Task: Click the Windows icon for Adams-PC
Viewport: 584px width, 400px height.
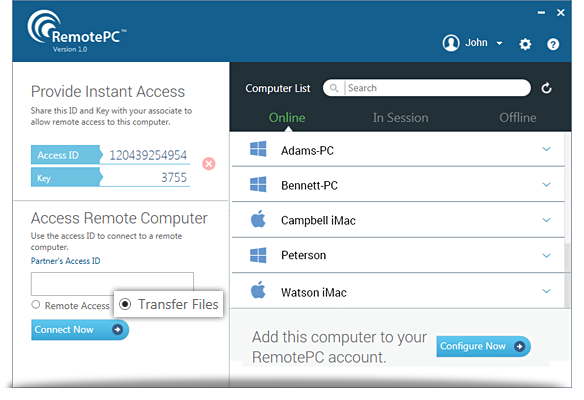Action: pos(258,149)
